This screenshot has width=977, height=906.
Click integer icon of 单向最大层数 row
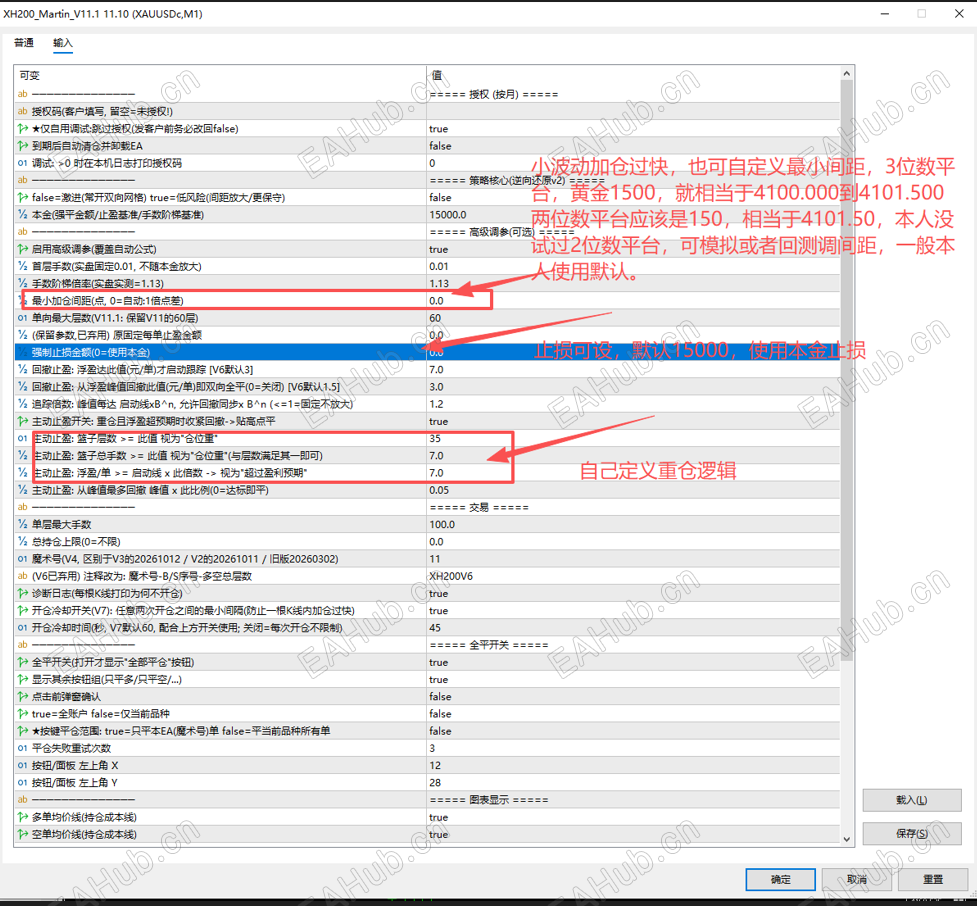click(x=22, y=318)
